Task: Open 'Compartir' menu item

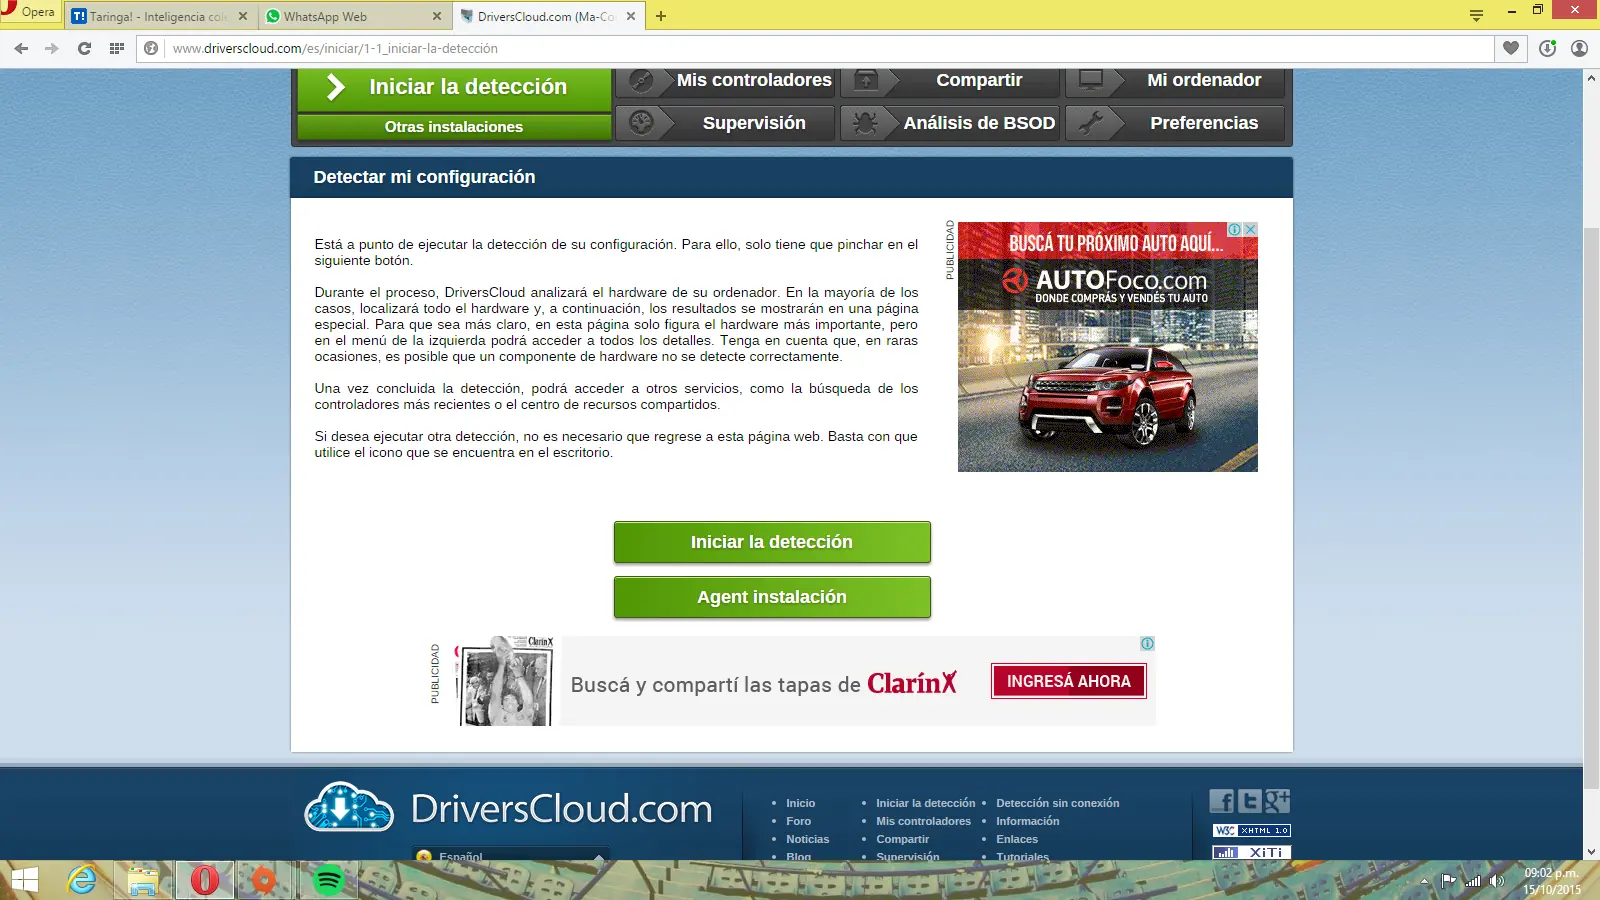Action: 951,81
